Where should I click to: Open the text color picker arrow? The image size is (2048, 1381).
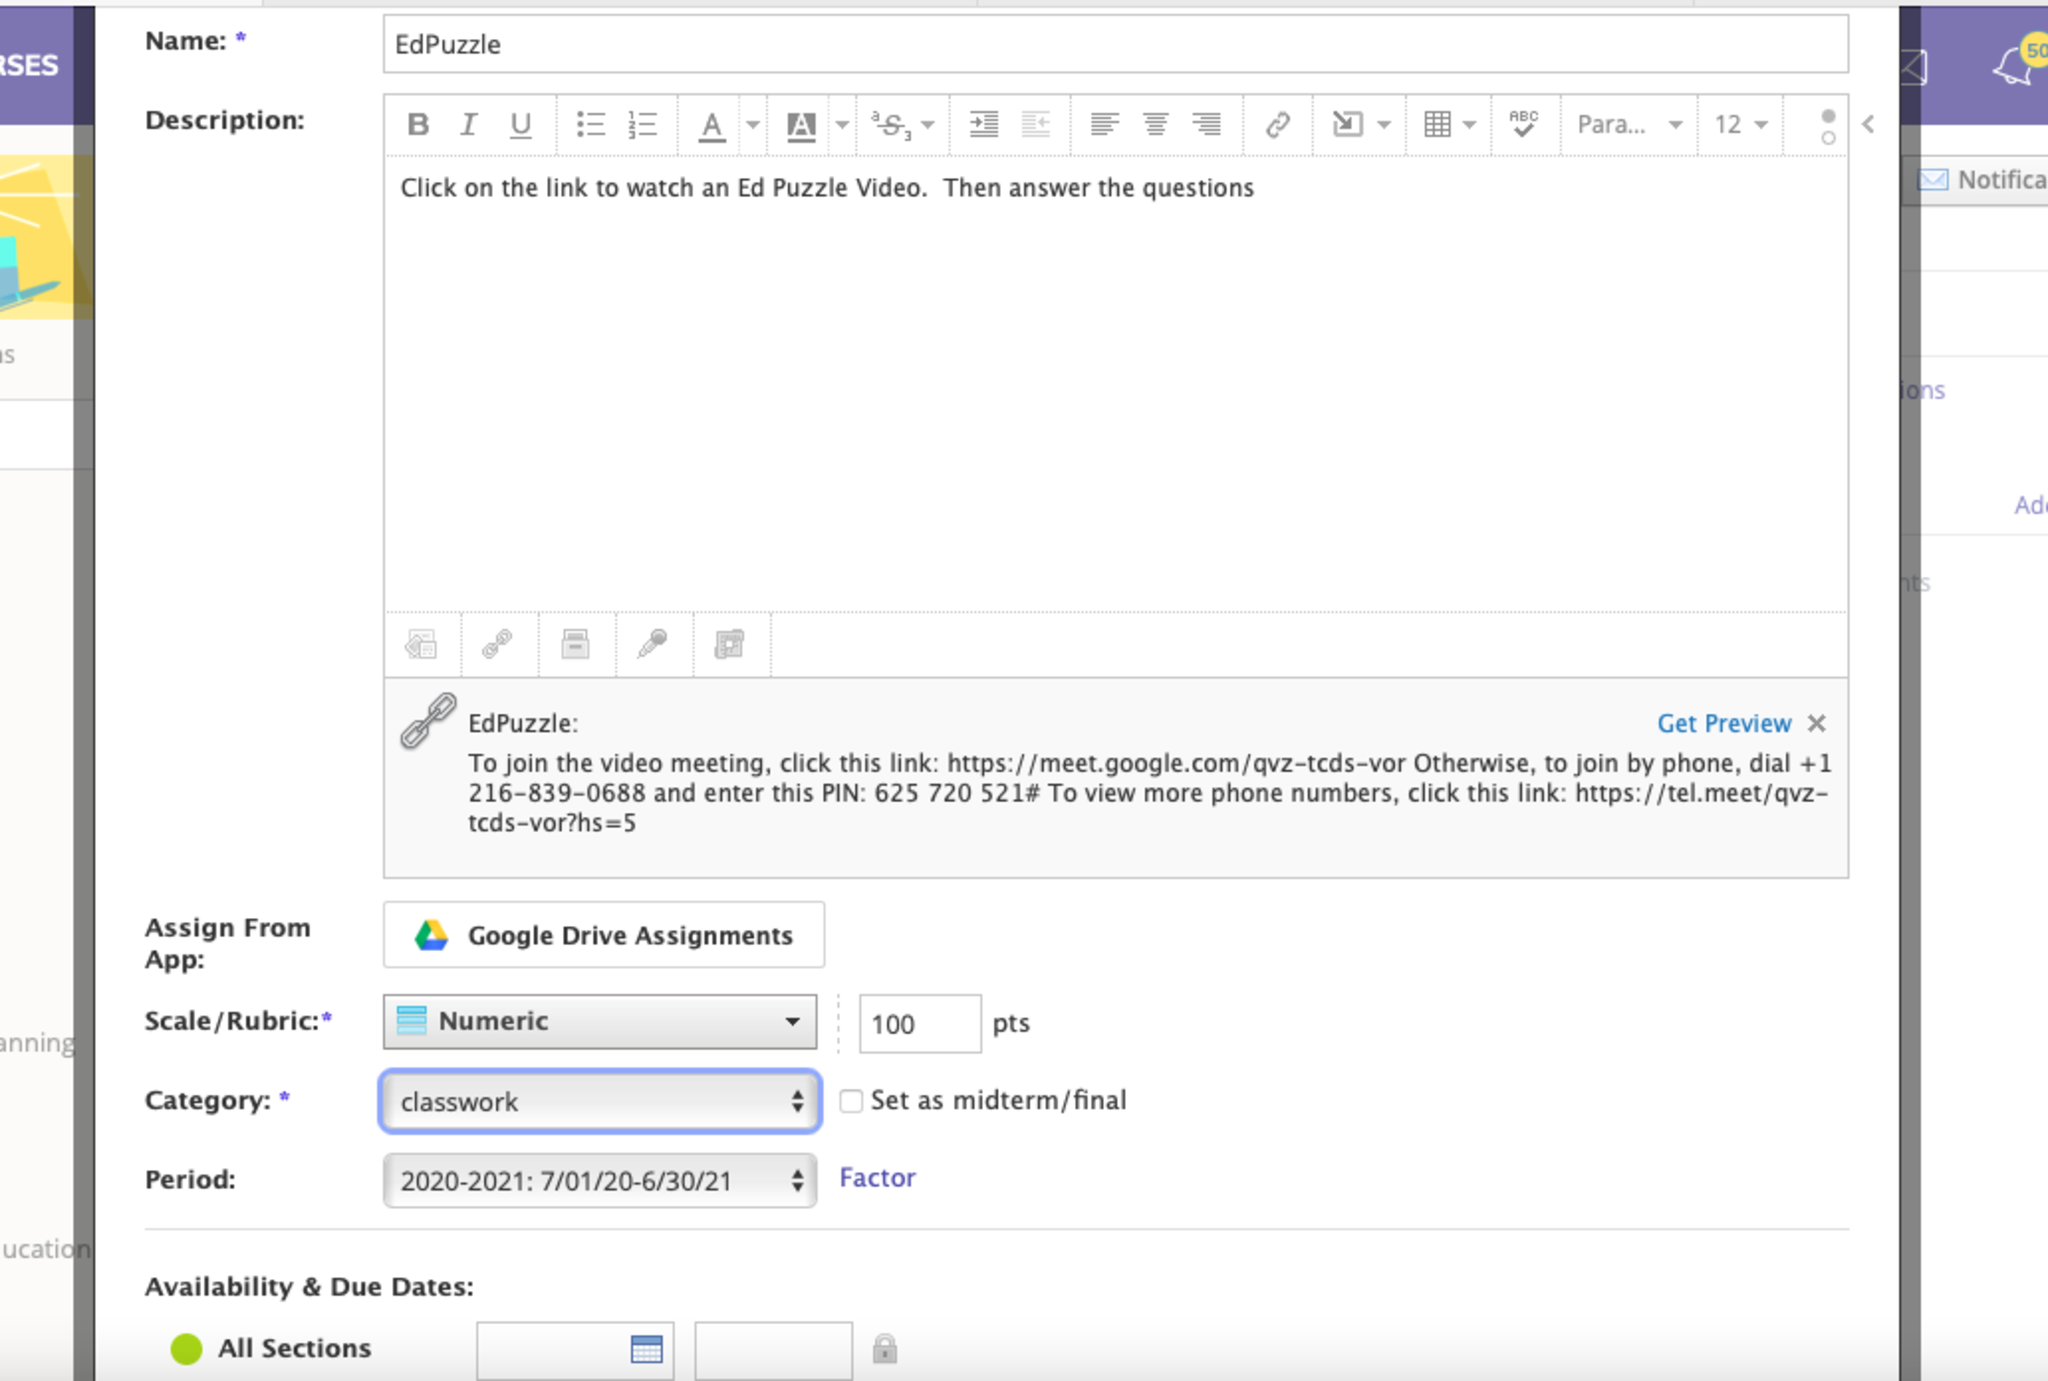pyautogui.click(x=753, y=125)
